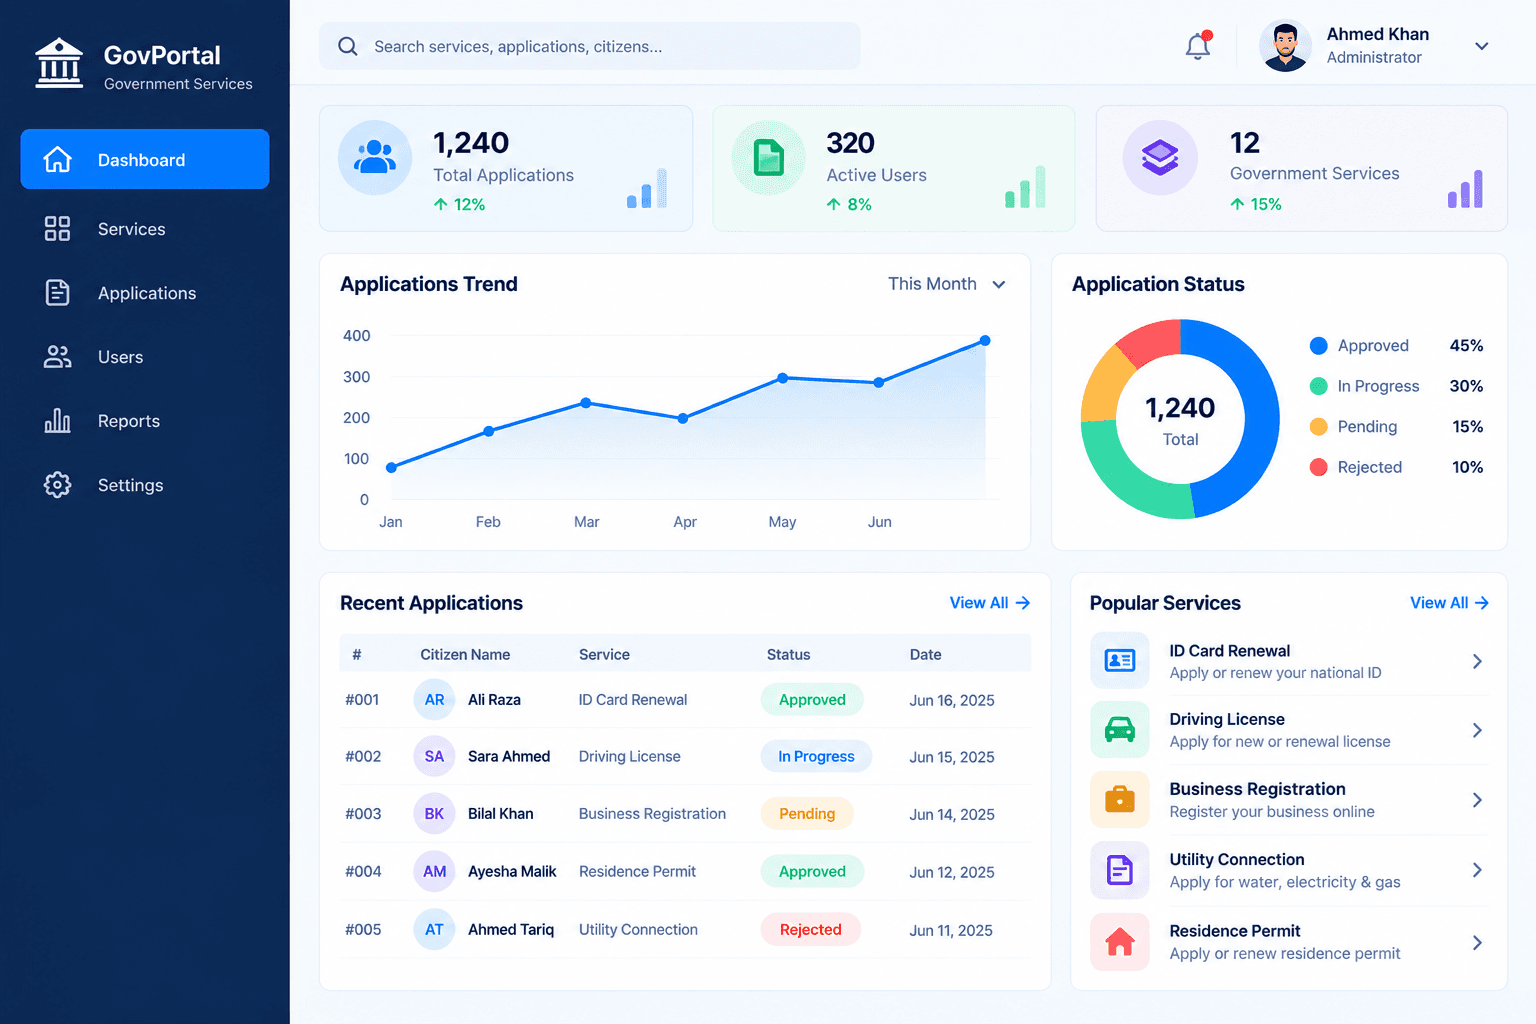The image size is (1536, 1024).
Task: Click the orange Pending legend swatch
Action: [x=1319, y=427]
